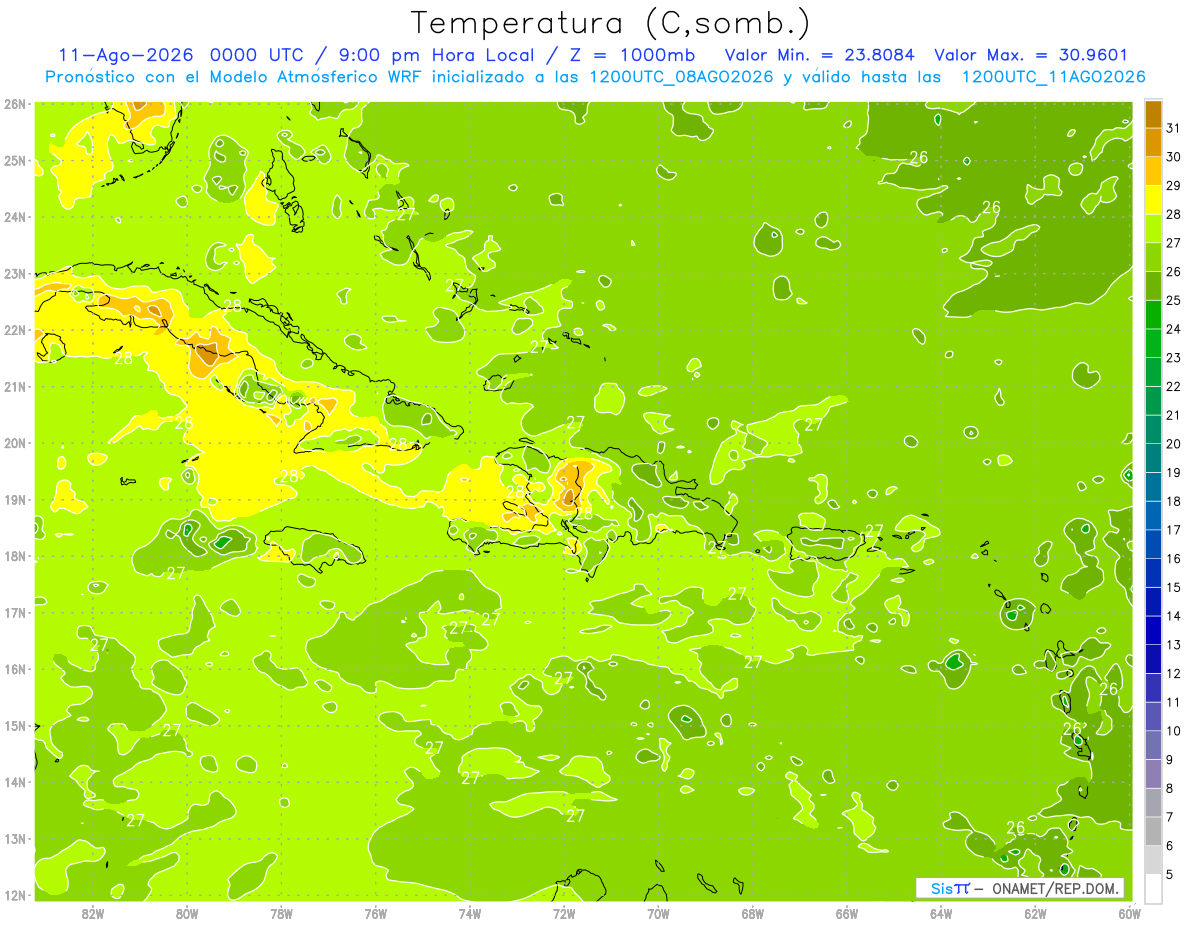The width and height of the screenshot is (1200, 927).
Task: Select the '26N' latitude label
Action: tap(15, 104)
